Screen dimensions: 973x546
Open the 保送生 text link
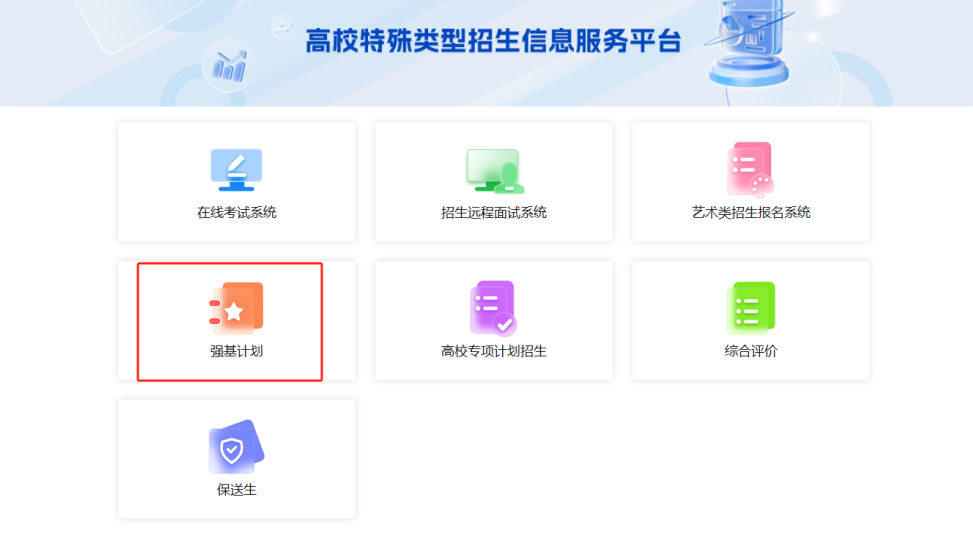pyautogui.click(x=236, y=490)
